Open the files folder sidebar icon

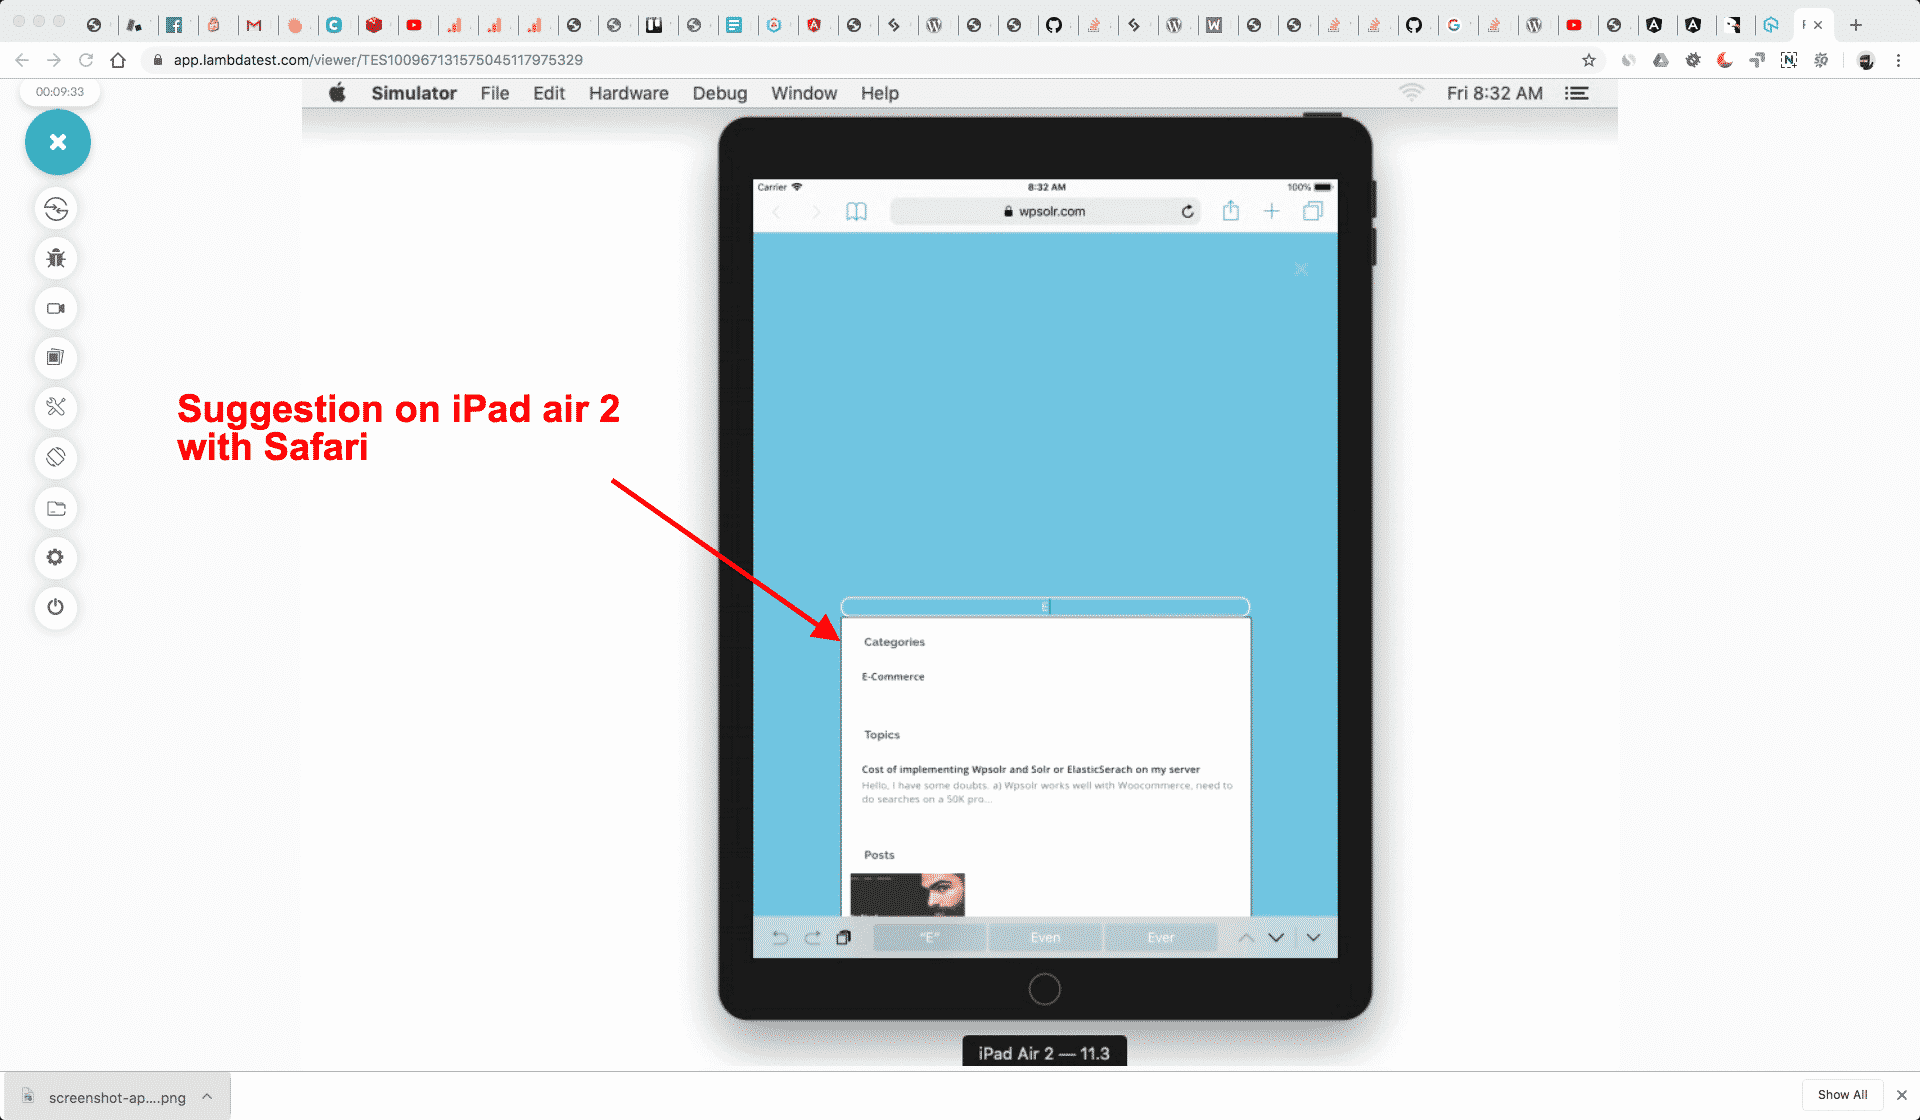(x=56, y=508)
